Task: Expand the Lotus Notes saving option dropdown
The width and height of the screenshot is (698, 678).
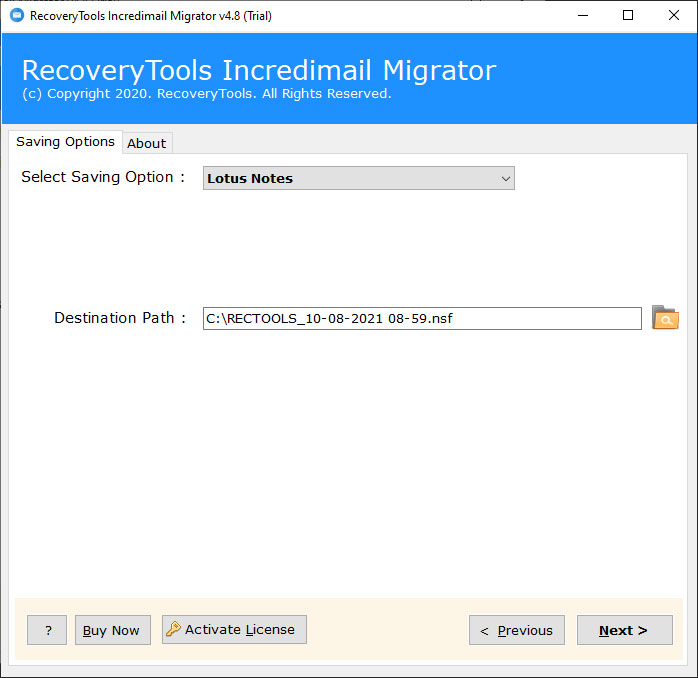Action: [x=359, y=178]
